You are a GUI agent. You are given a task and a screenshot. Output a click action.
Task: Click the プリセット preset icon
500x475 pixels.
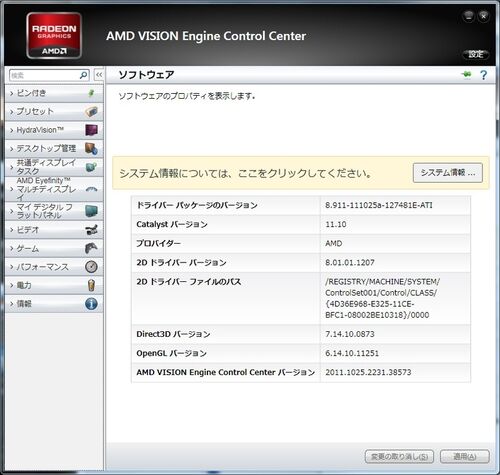tap(91, 111)
